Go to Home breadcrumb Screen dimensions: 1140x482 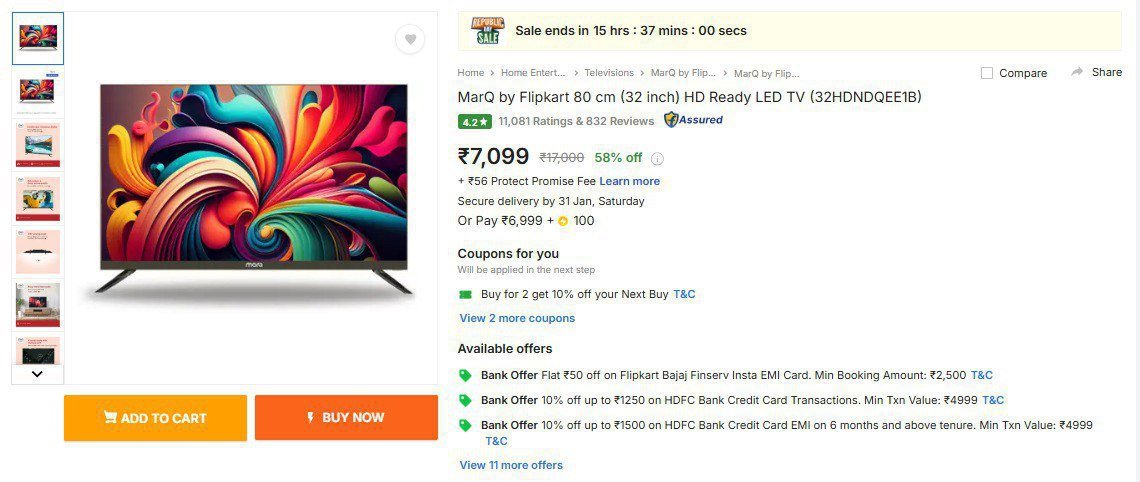[x=471, y=73]
